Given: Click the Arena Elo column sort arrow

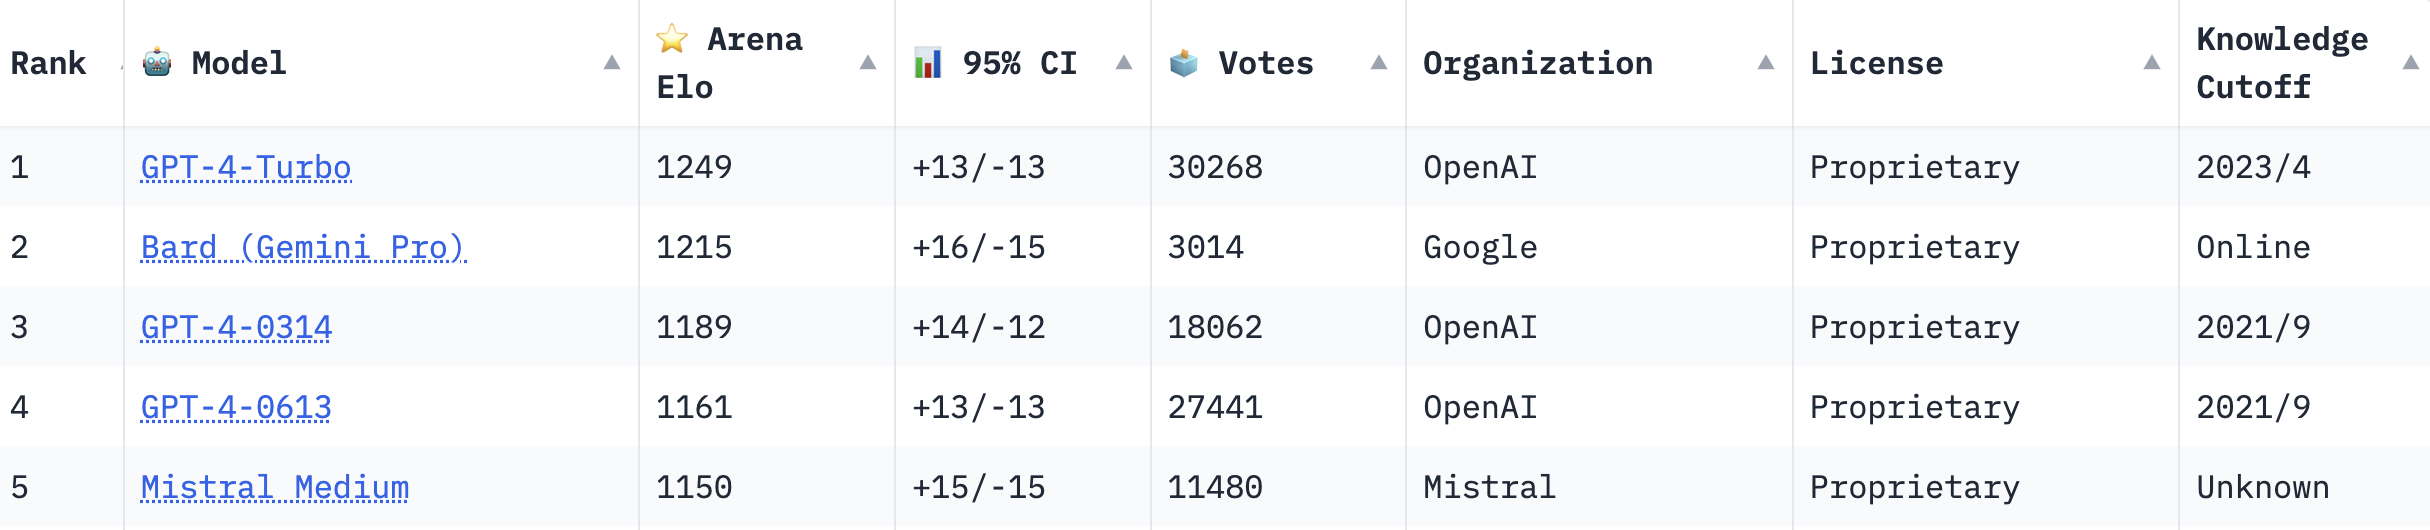Looking at the screenshot, I should click(x=868, y=63).
